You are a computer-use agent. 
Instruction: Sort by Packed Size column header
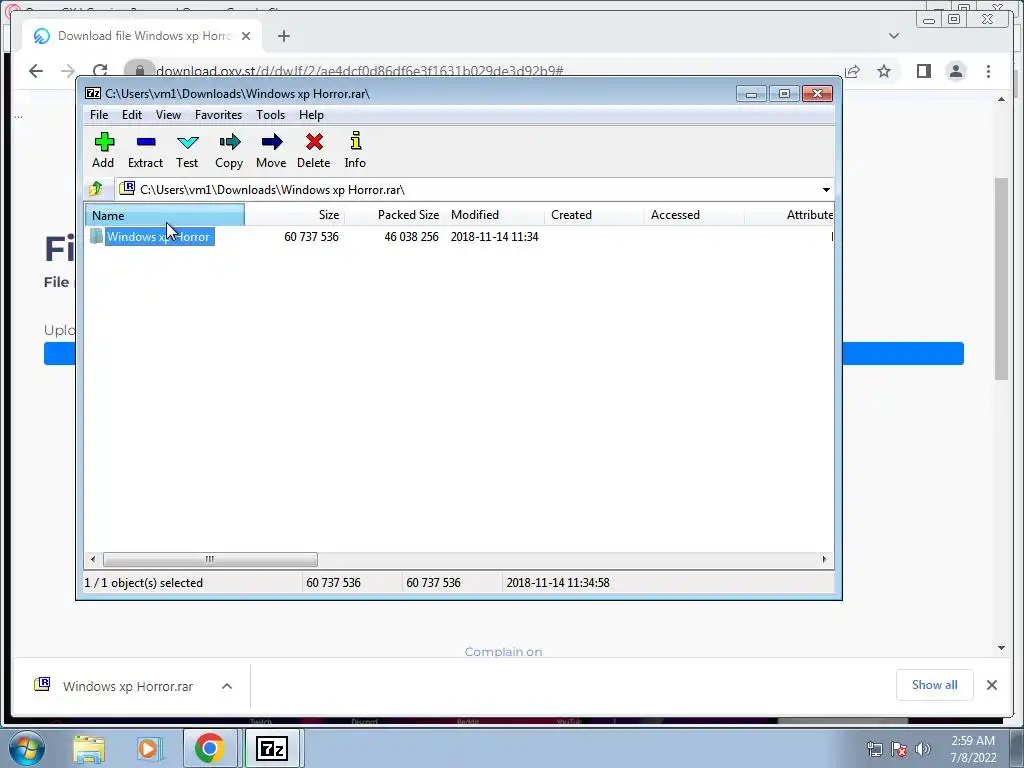[394, 215]
